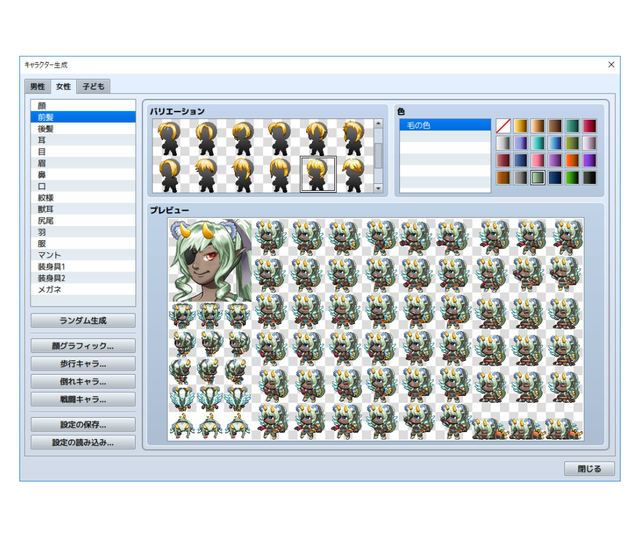Screen dimensions: 640x538
Task: Switch to the 男性 tab
Action: 38,87
